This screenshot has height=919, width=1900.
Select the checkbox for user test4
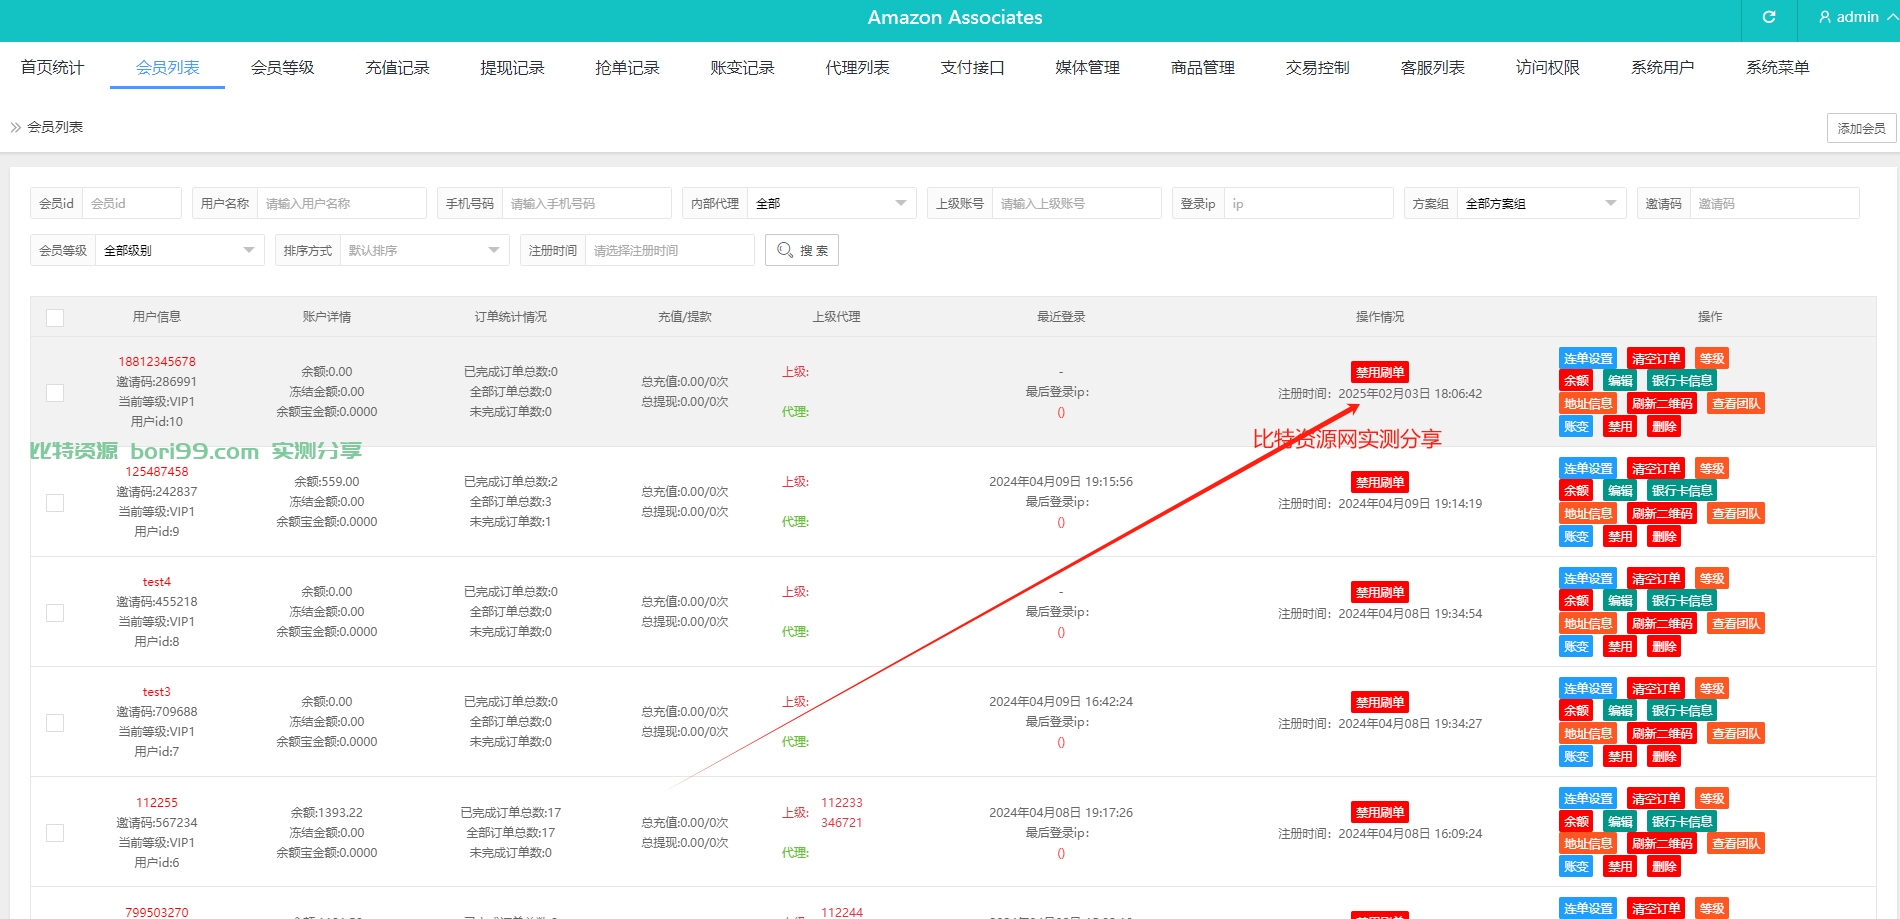(x=55, y=612)
